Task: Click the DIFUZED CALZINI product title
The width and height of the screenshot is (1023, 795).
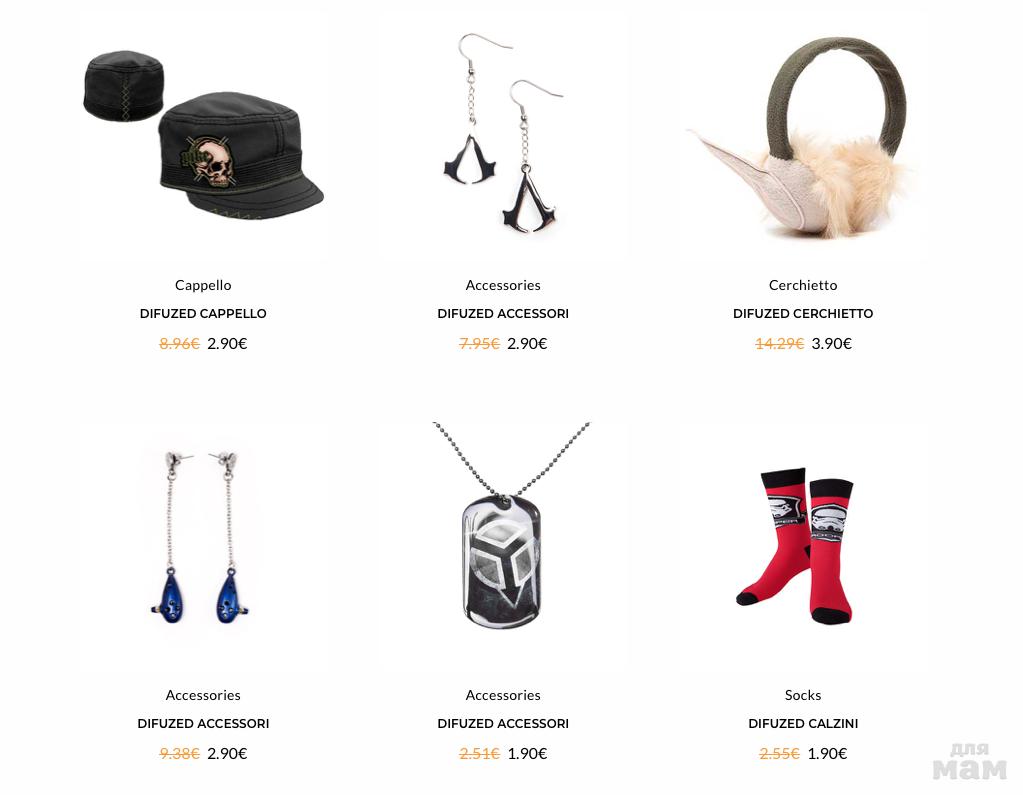Action: point(802,724)
